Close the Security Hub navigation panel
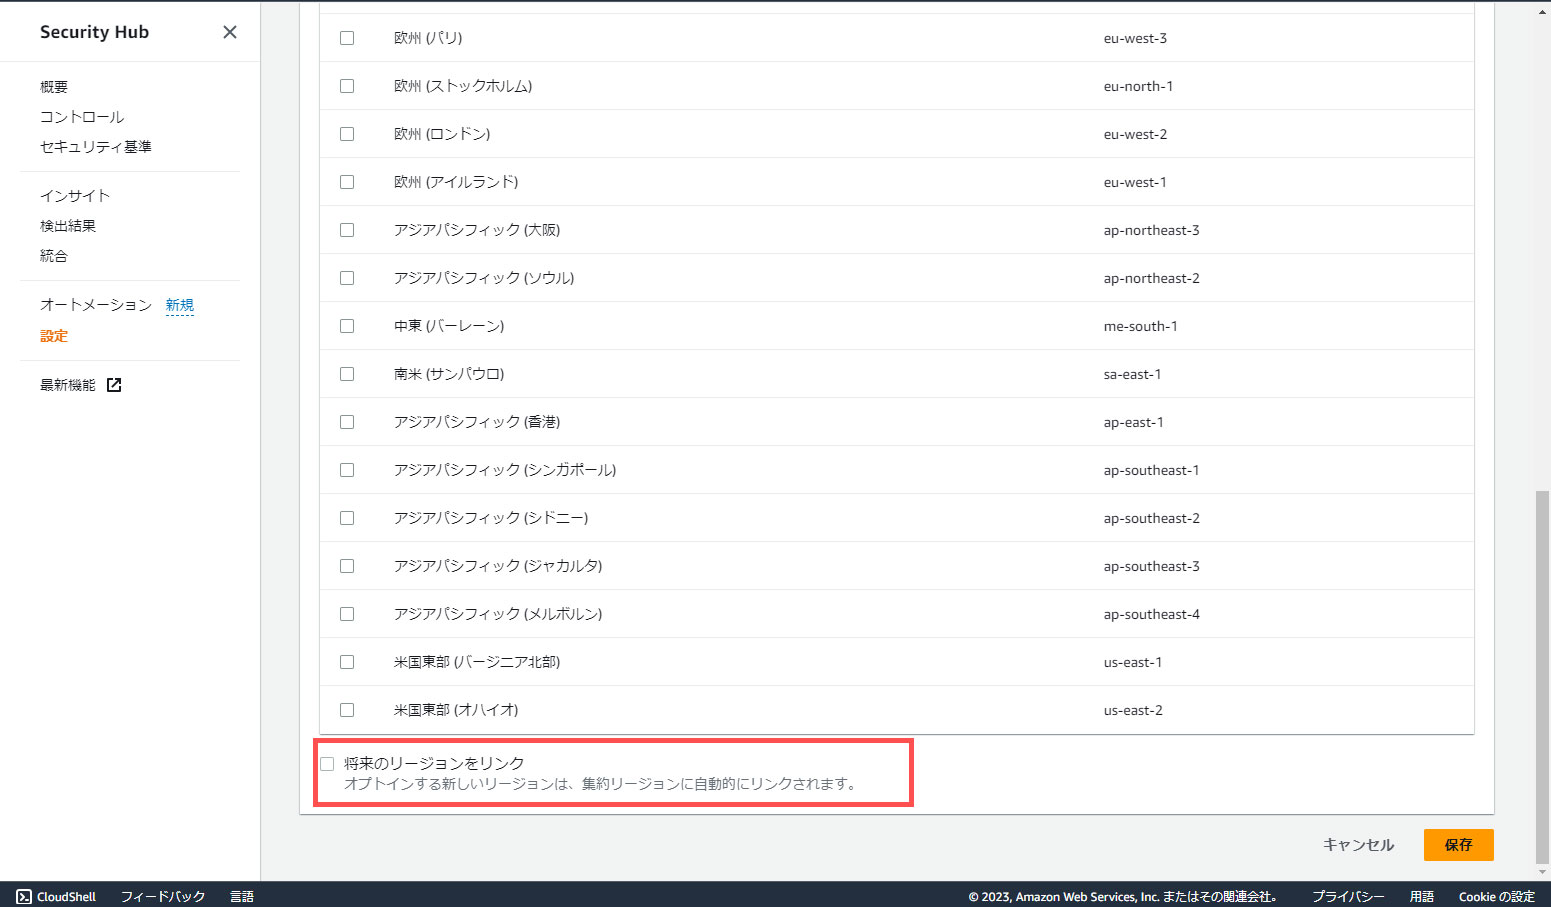The image size is (1551, 907). click(230, 32)
